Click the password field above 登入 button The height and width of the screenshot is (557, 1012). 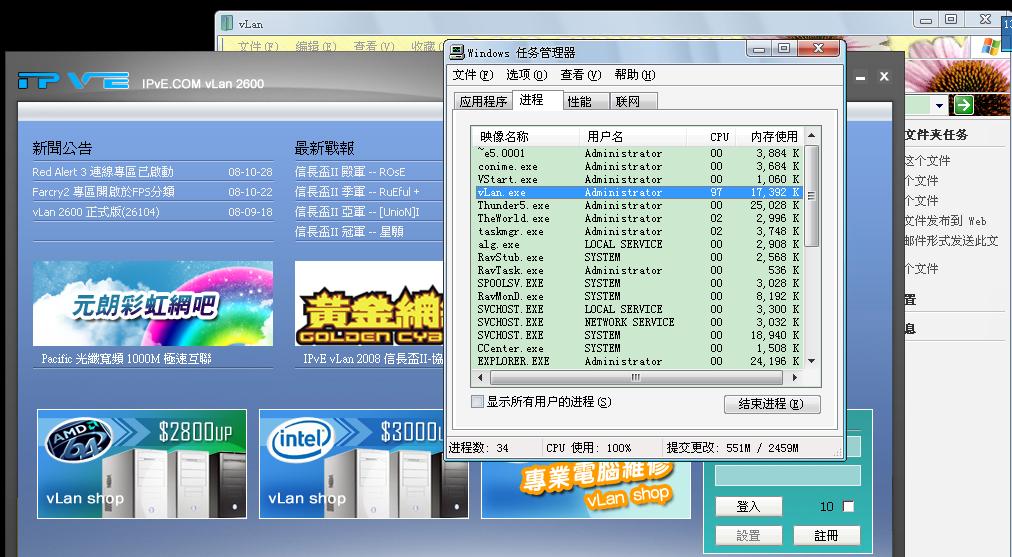click(x=787, y=476)
